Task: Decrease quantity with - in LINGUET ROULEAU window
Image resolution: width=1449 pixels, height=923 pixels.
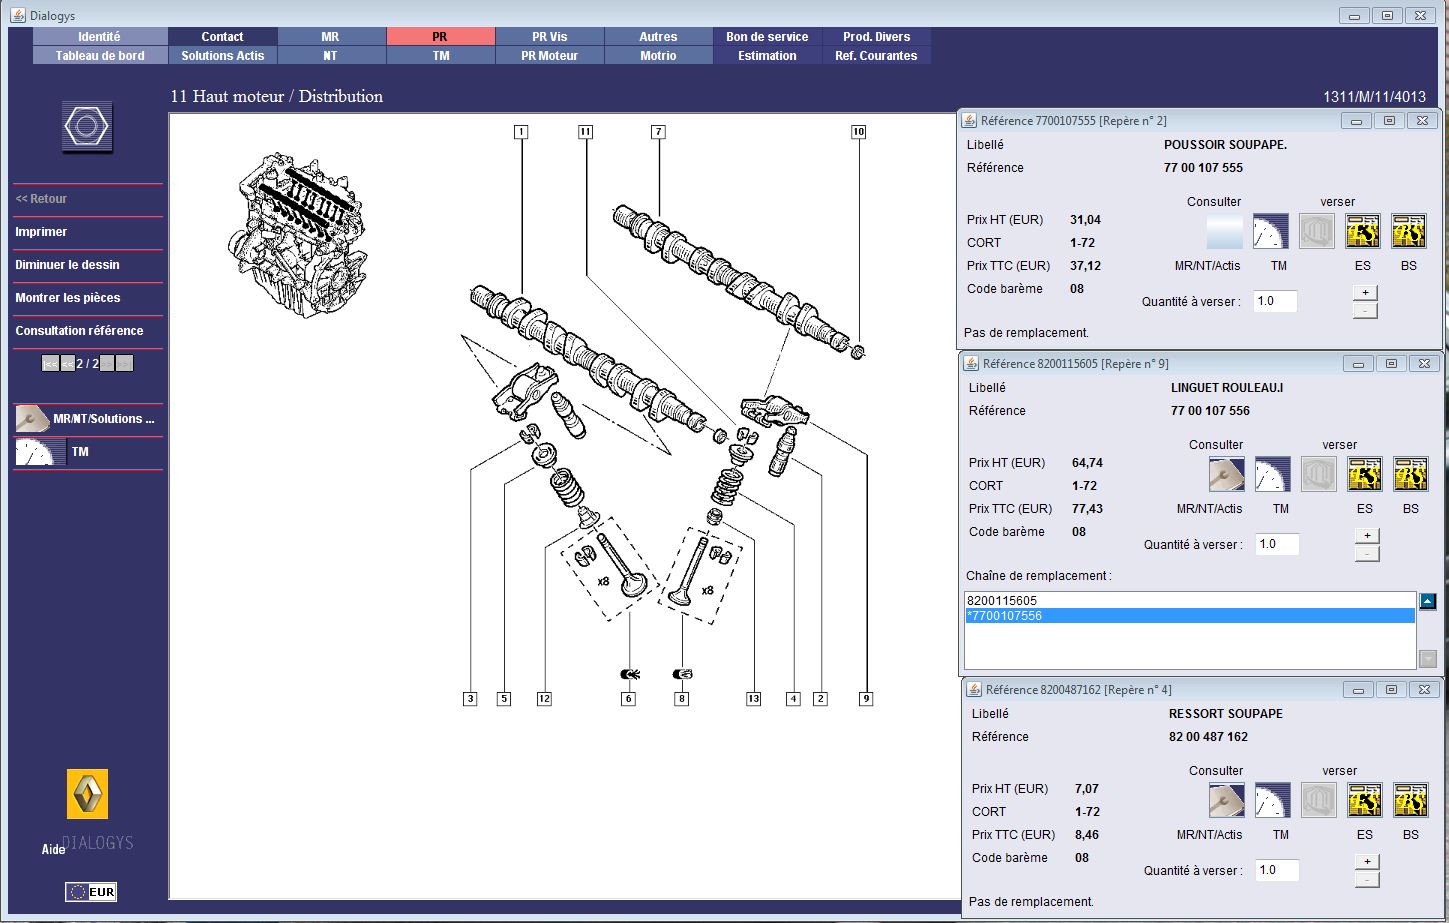Action: click(x=1367, y=553)
